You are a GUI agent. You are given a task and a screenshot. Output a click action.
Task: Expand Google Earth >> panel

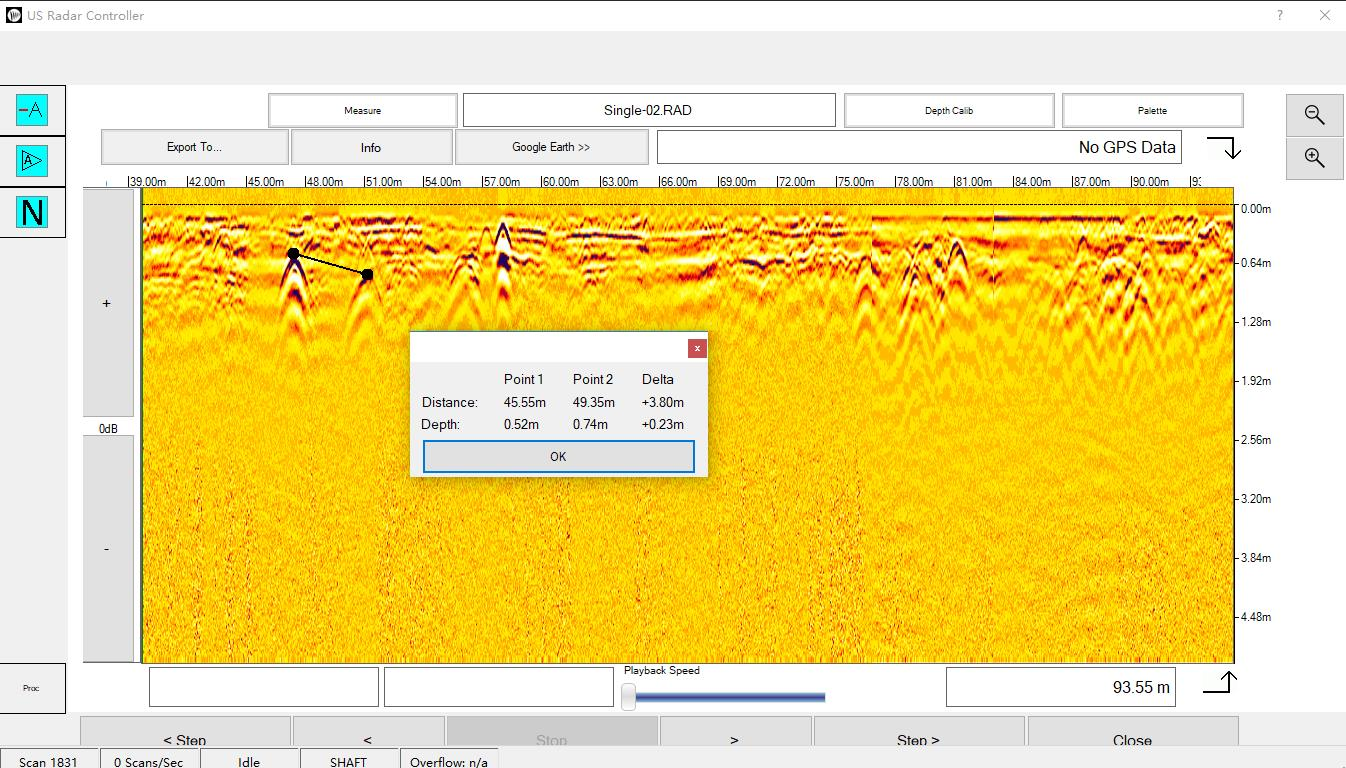click(551, 147)
